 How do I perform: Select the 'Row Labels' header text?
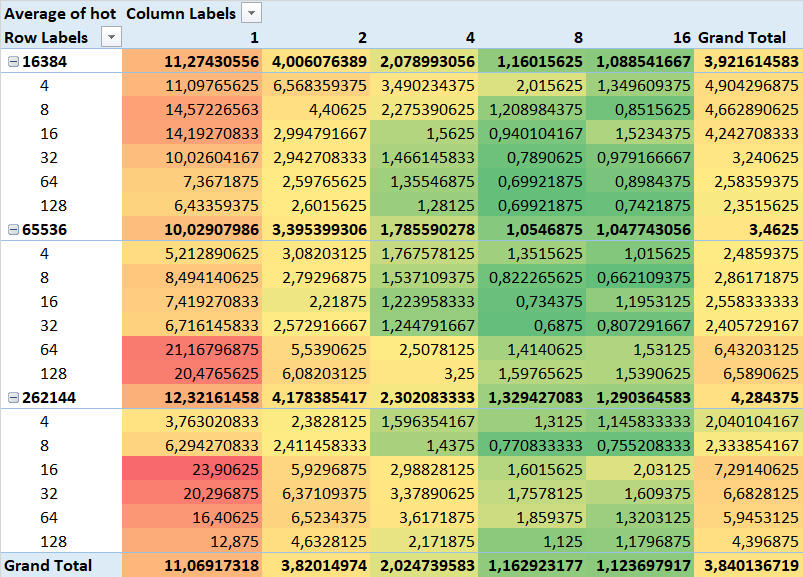pos(46,37)
